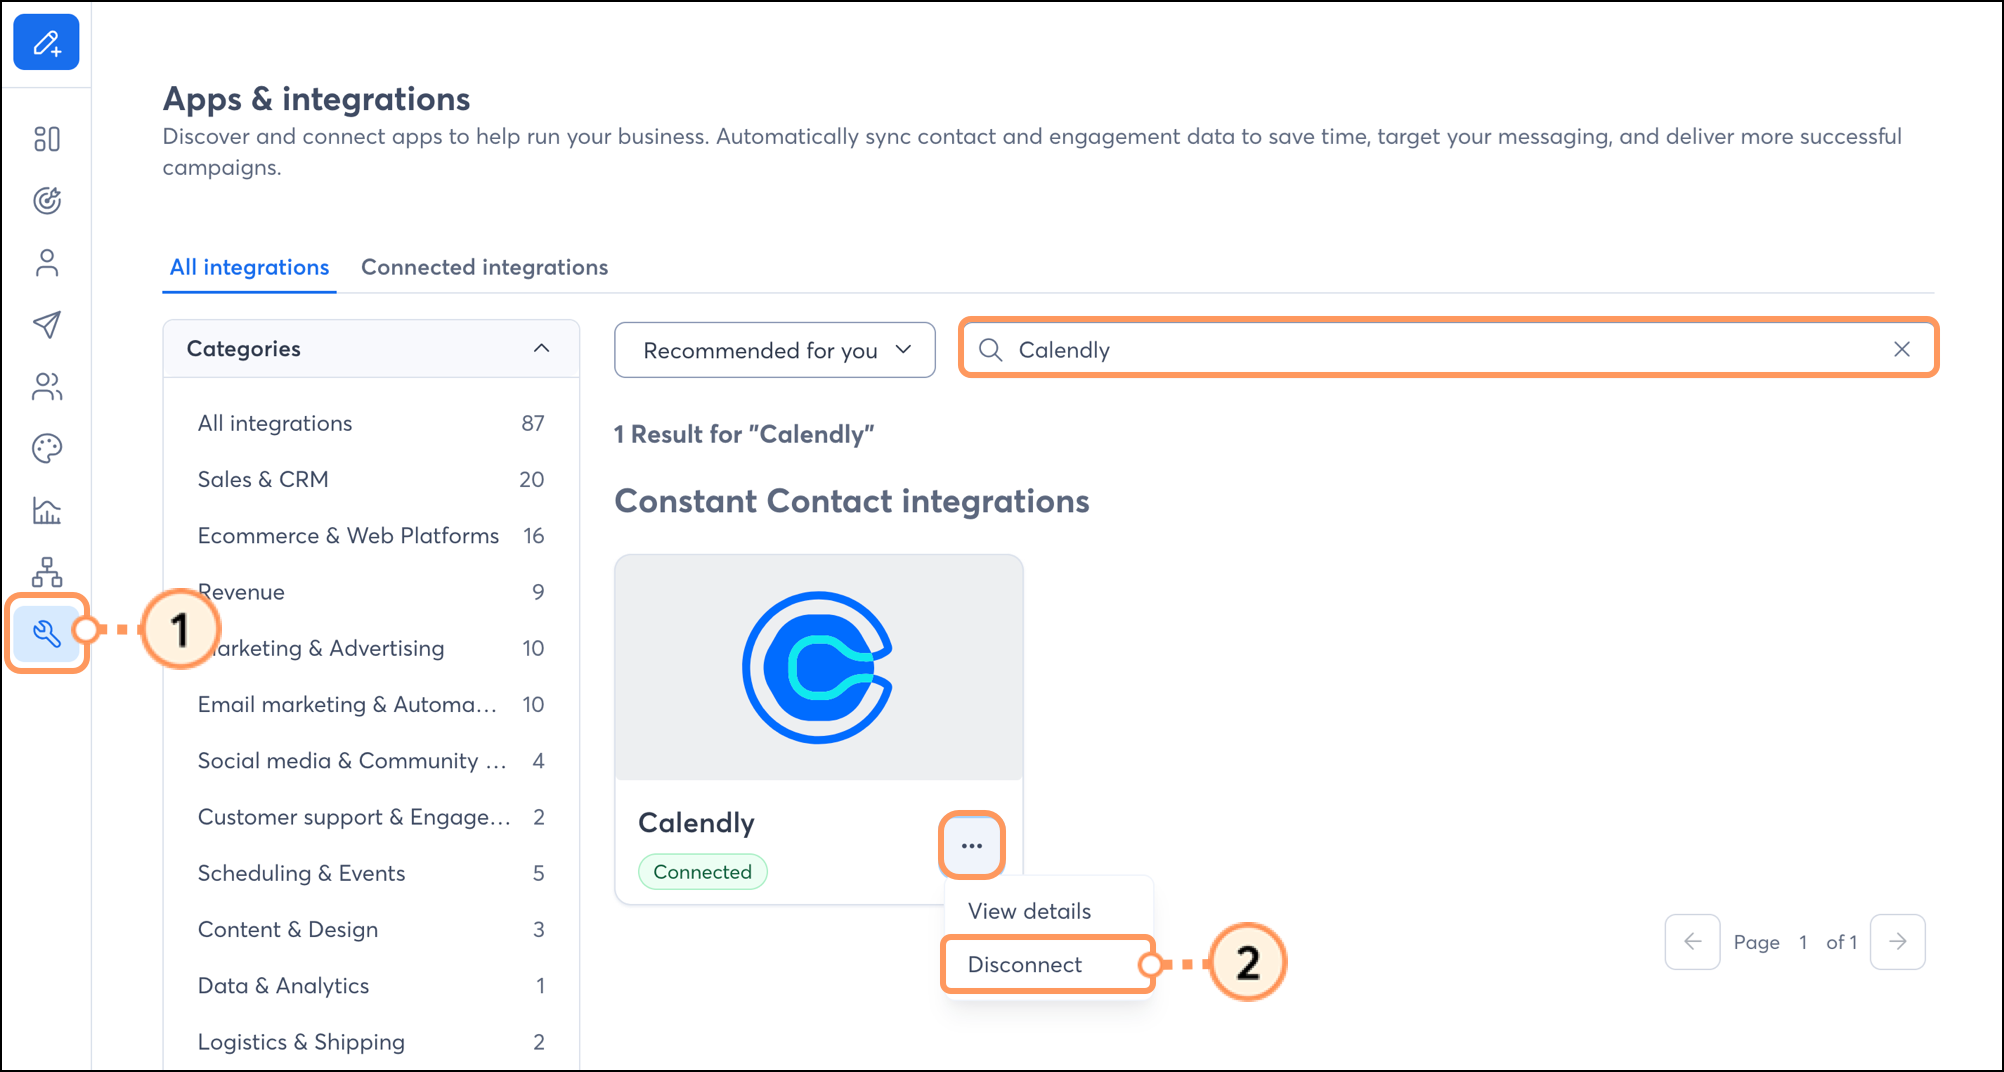Click the Apps & integrations heading
Image resolution: width=2004 pixels, height=1072 pixels.
pos(316,99)
